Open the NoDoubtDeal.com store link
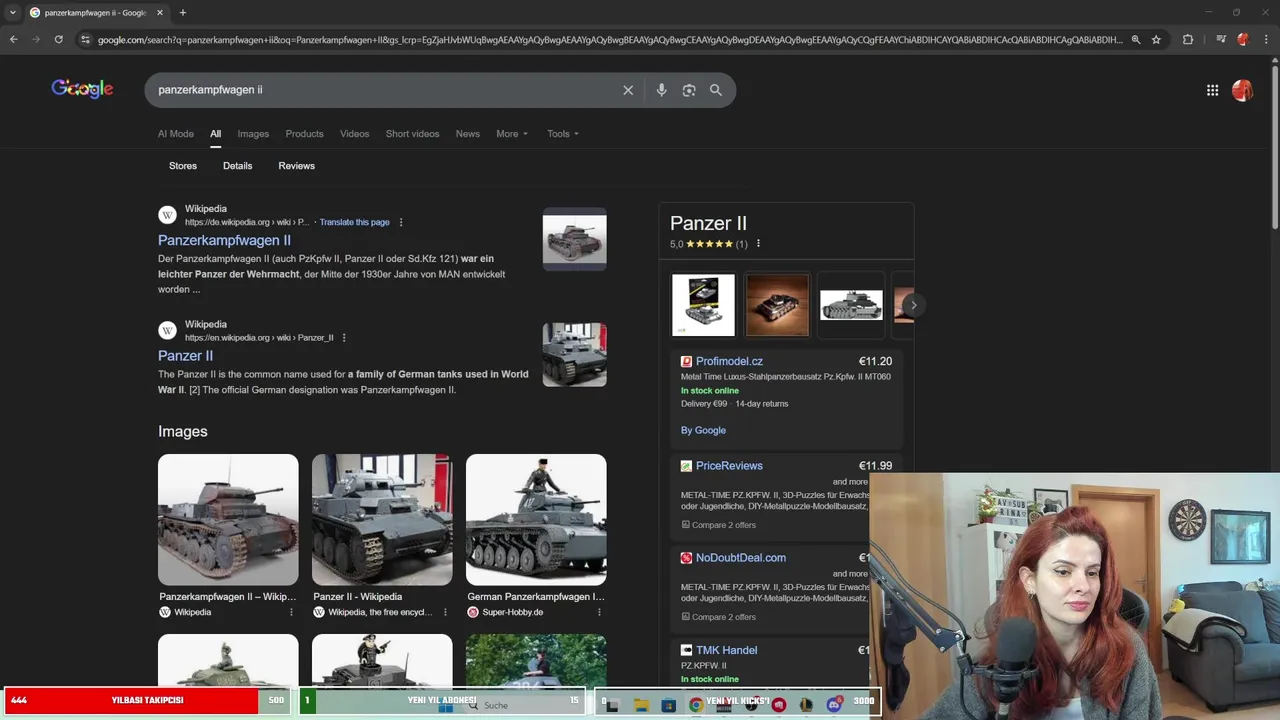This screenshot has width=1280, height=720. pyautogui.click(x=741, y=558)
